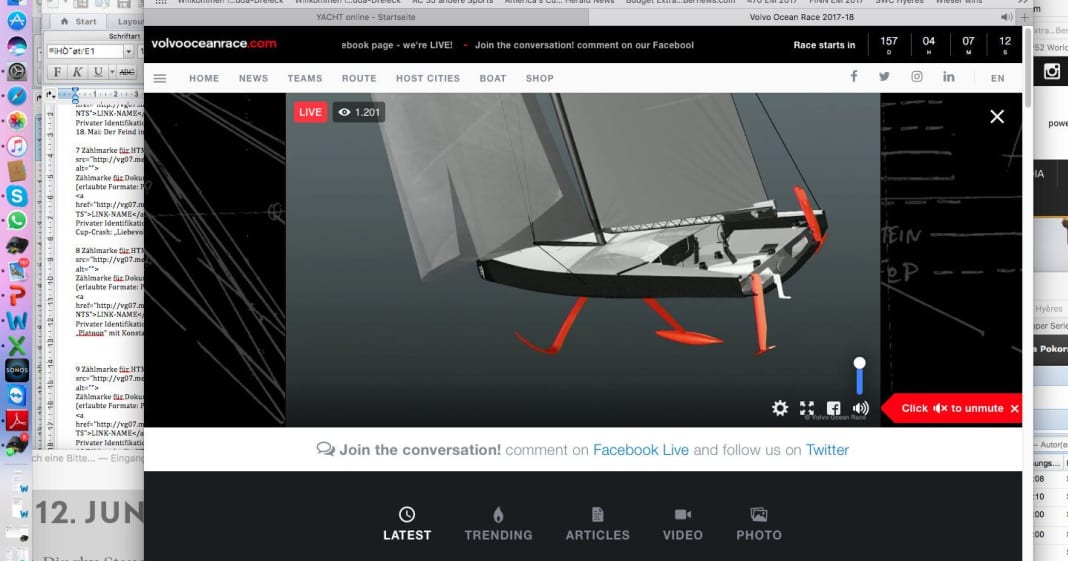Select the PHOTO tab

tap(759, 524)
